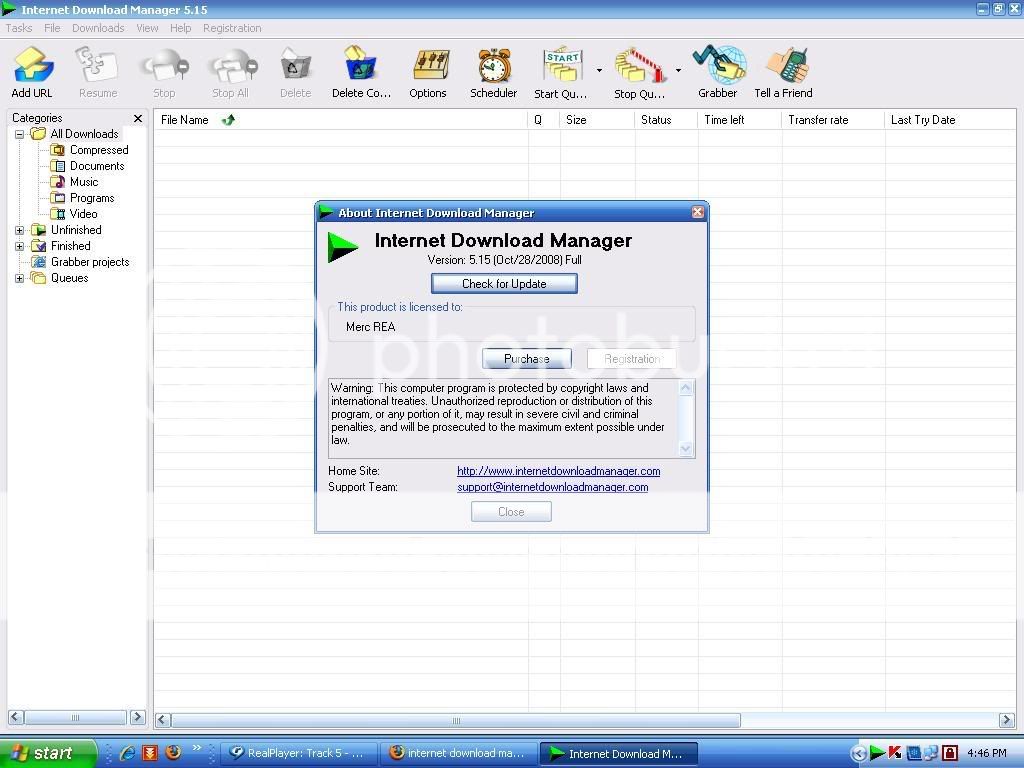Click Internet Explorer quick launch icon
1024x768 pixels.
[x=127, y=754]
